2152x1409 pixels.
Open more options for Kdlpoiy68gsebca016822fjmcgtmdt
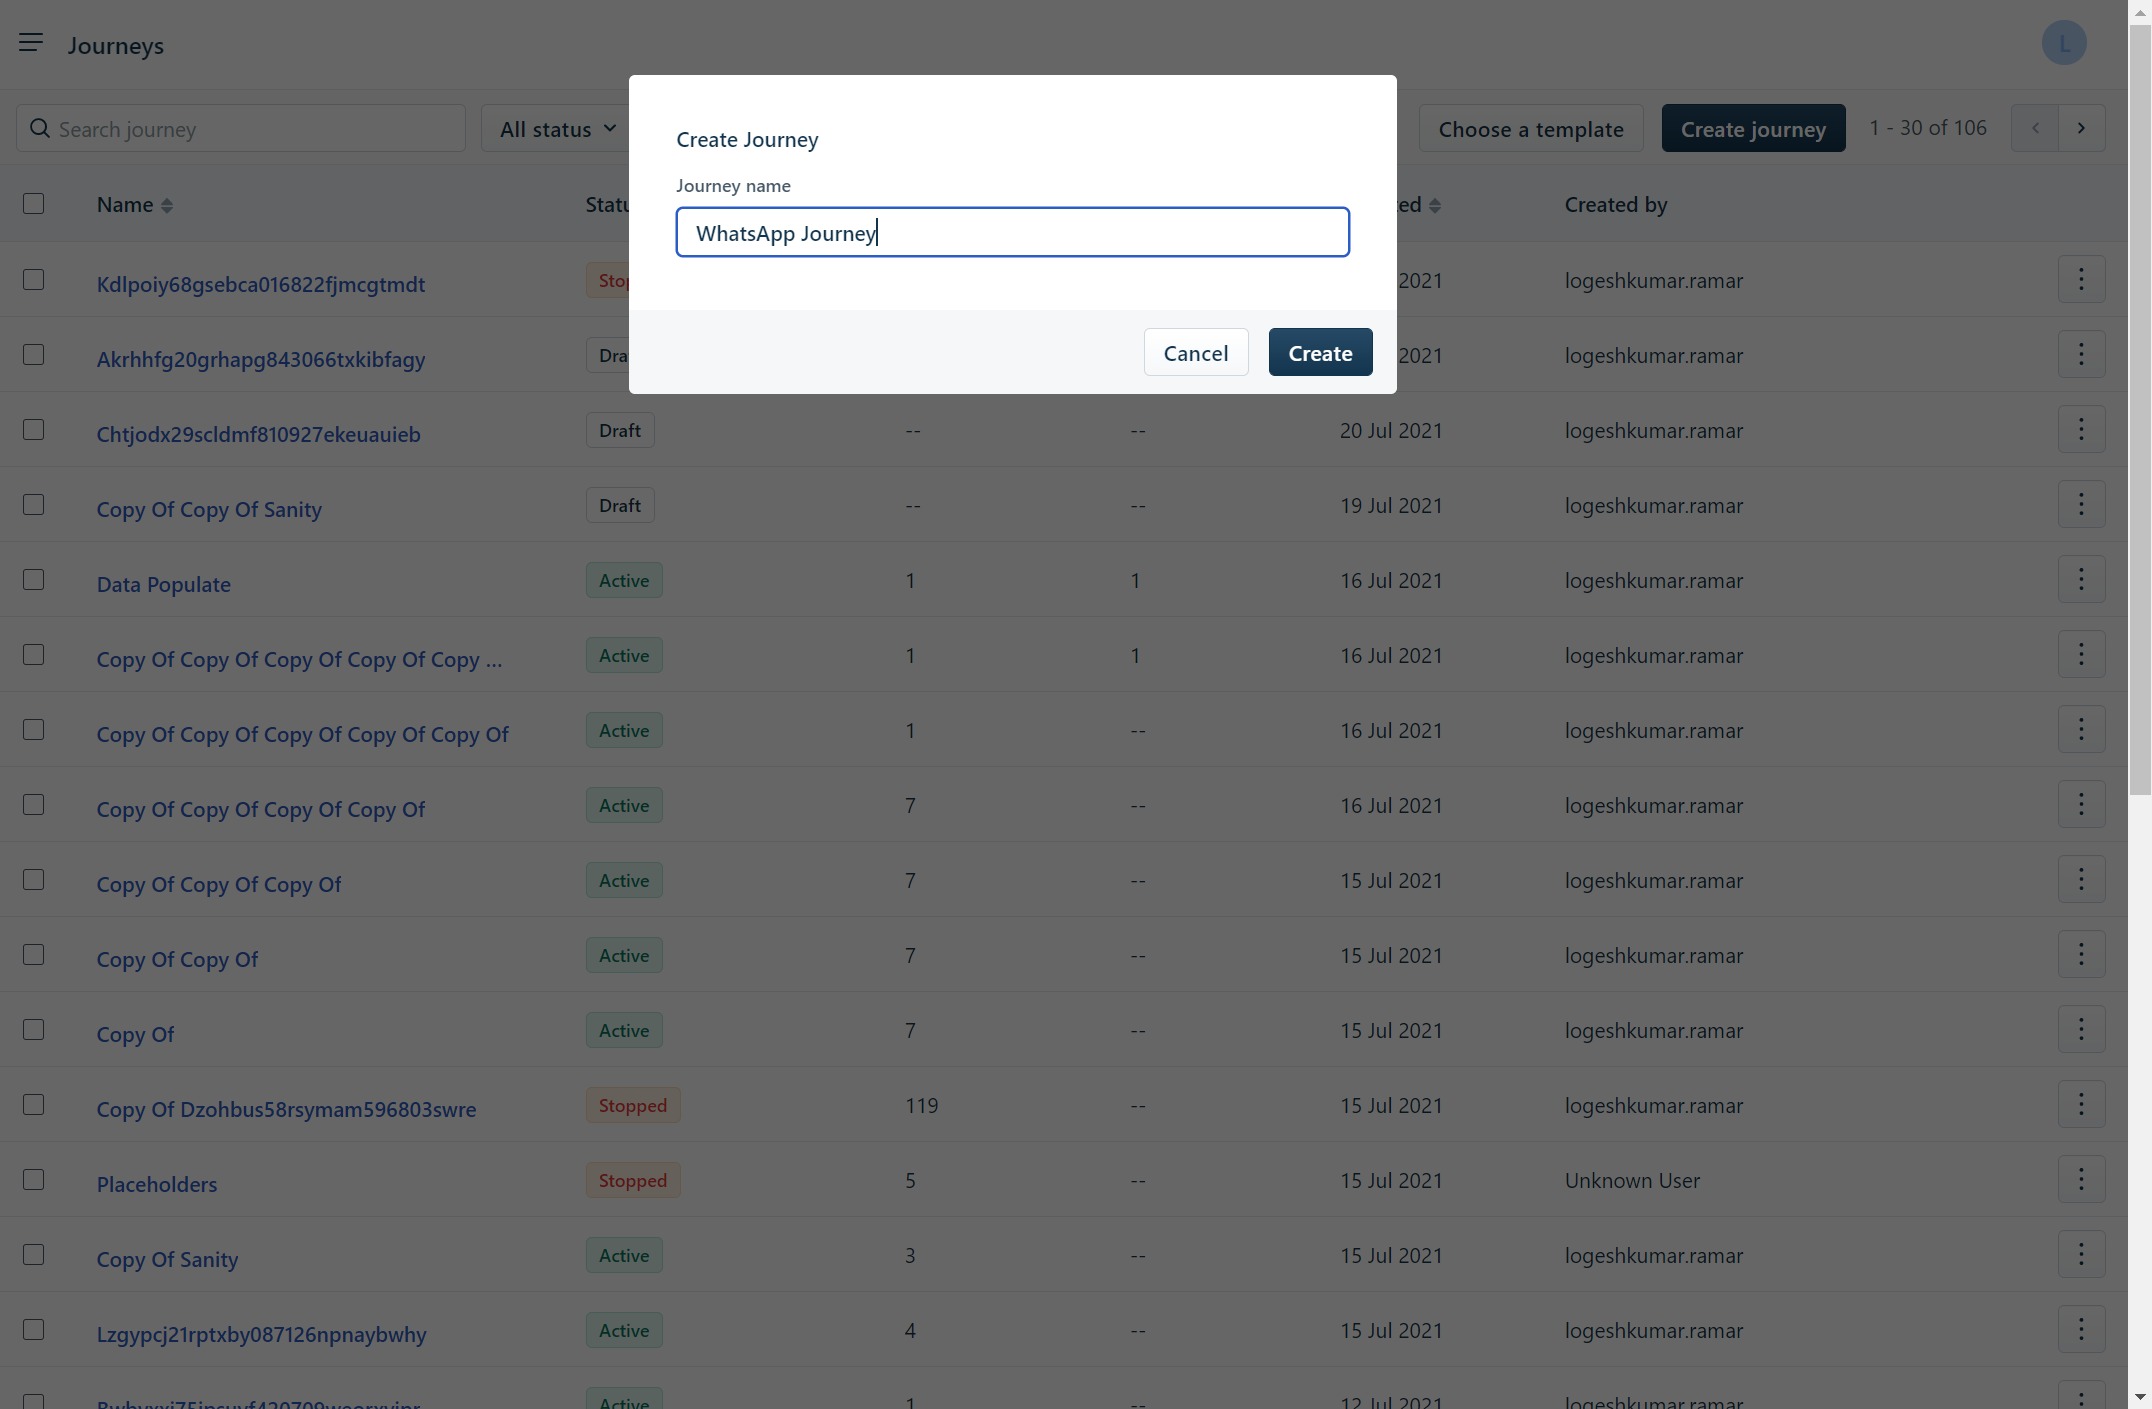point(2082,279)
